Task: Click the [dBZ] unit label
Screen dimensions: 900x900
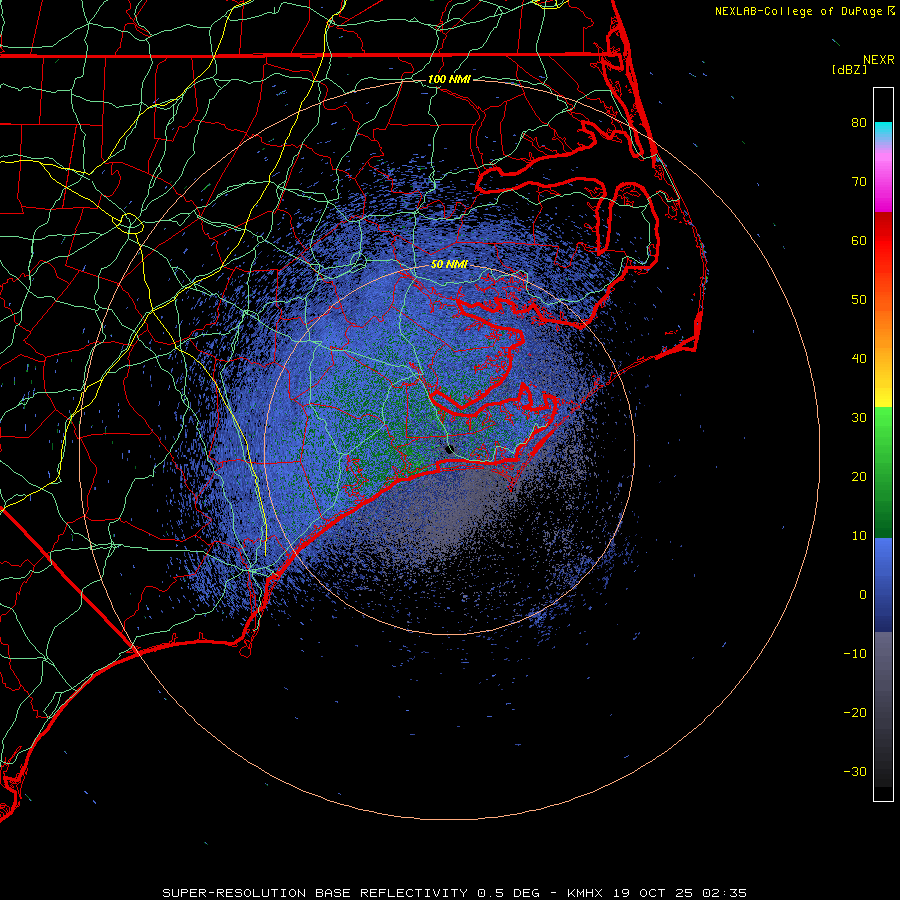Action: [849, 70]
